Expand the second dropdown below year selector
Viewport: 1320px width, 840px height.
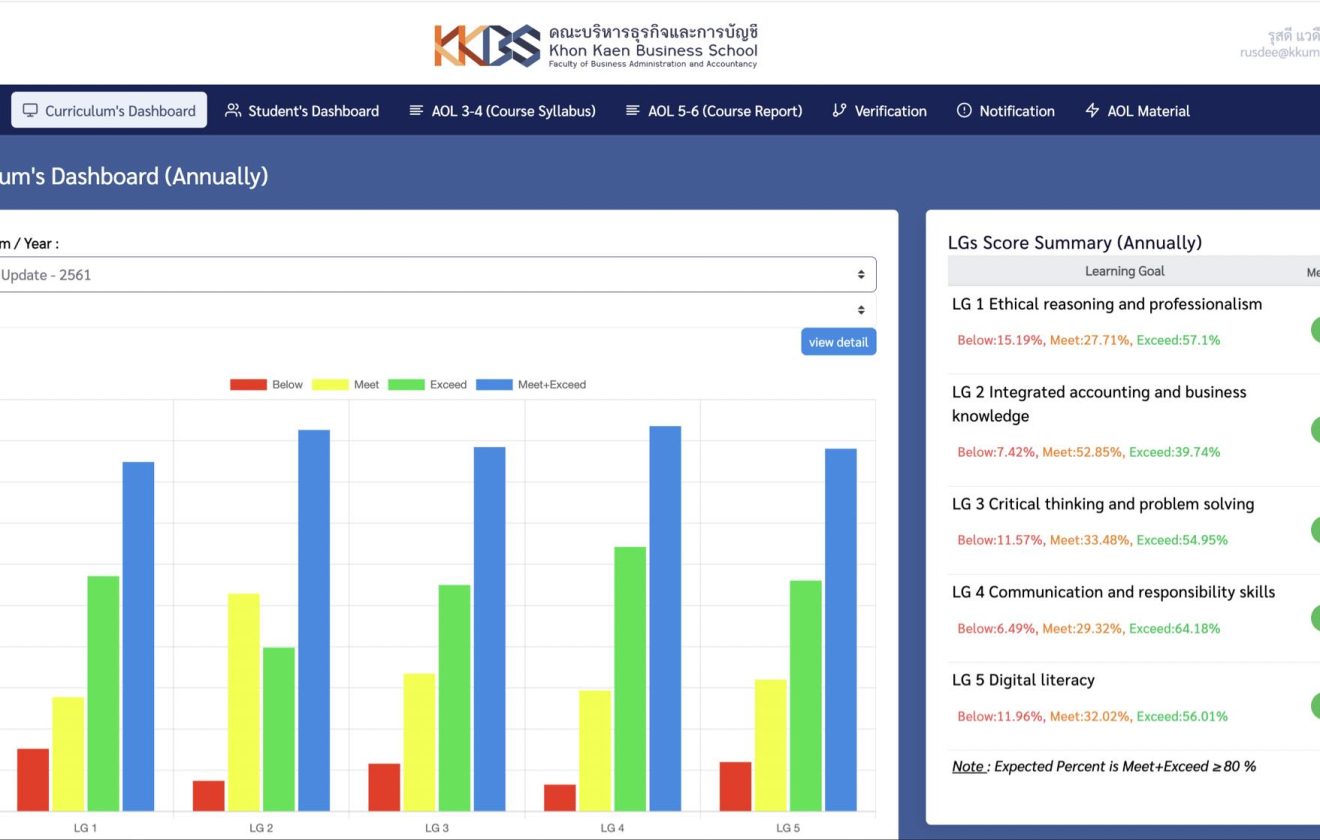(430, 310)
